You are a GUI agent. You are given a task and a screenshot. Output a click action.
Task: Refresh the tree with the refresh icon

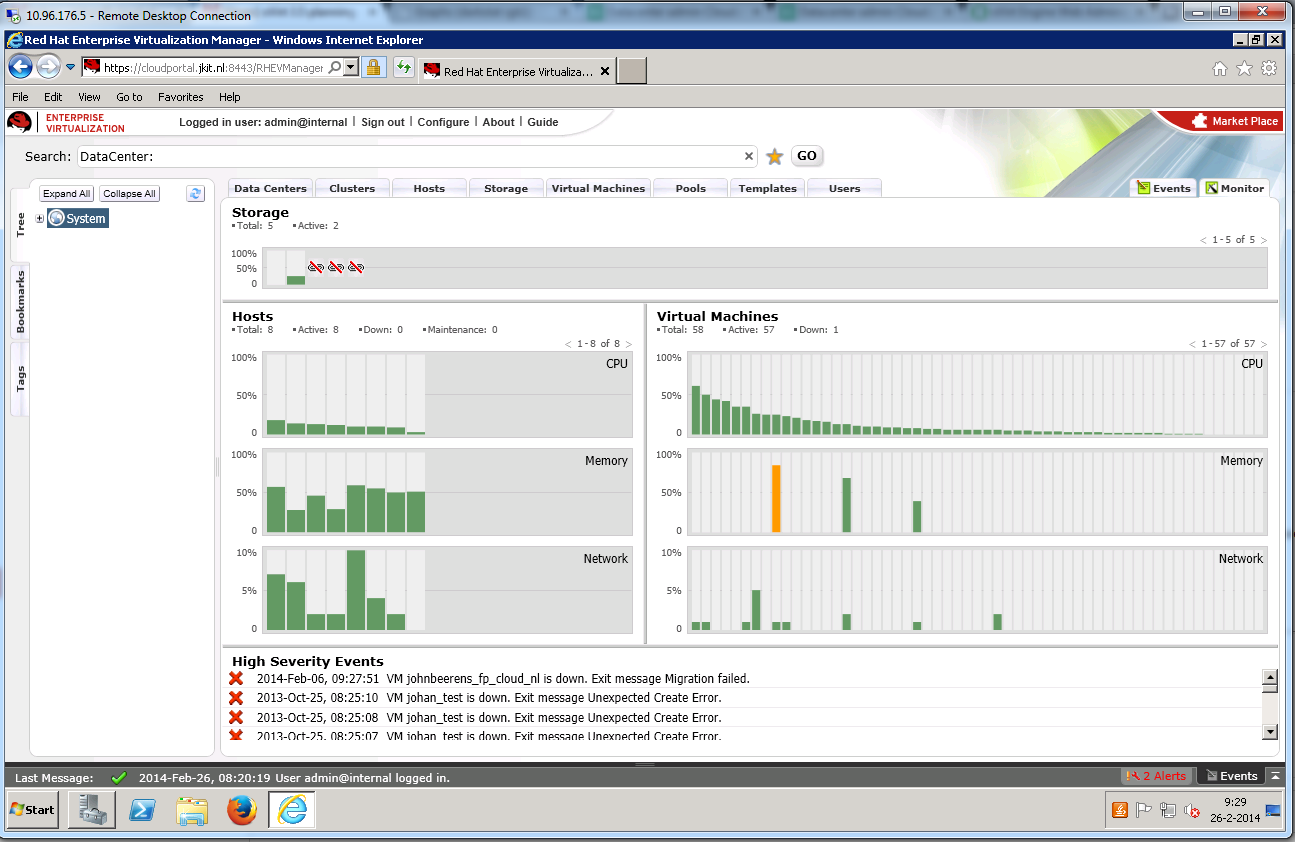tap(195, 194)
